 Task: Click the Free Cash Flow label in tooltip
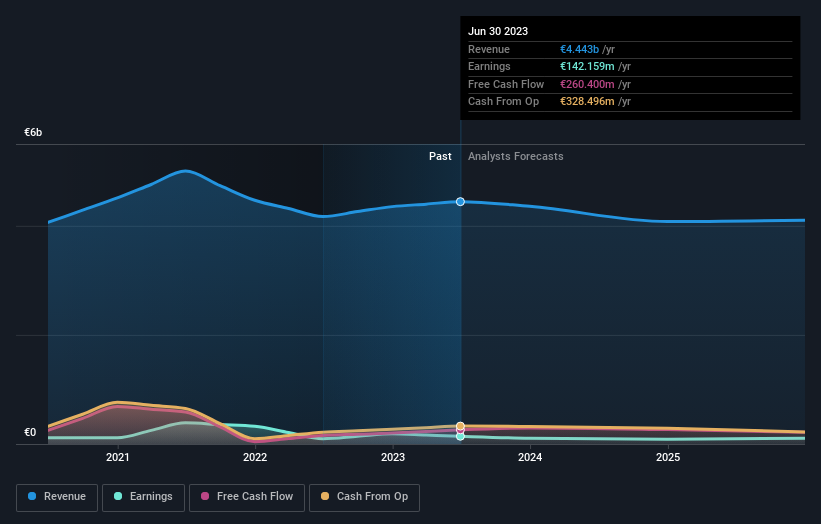506,84
